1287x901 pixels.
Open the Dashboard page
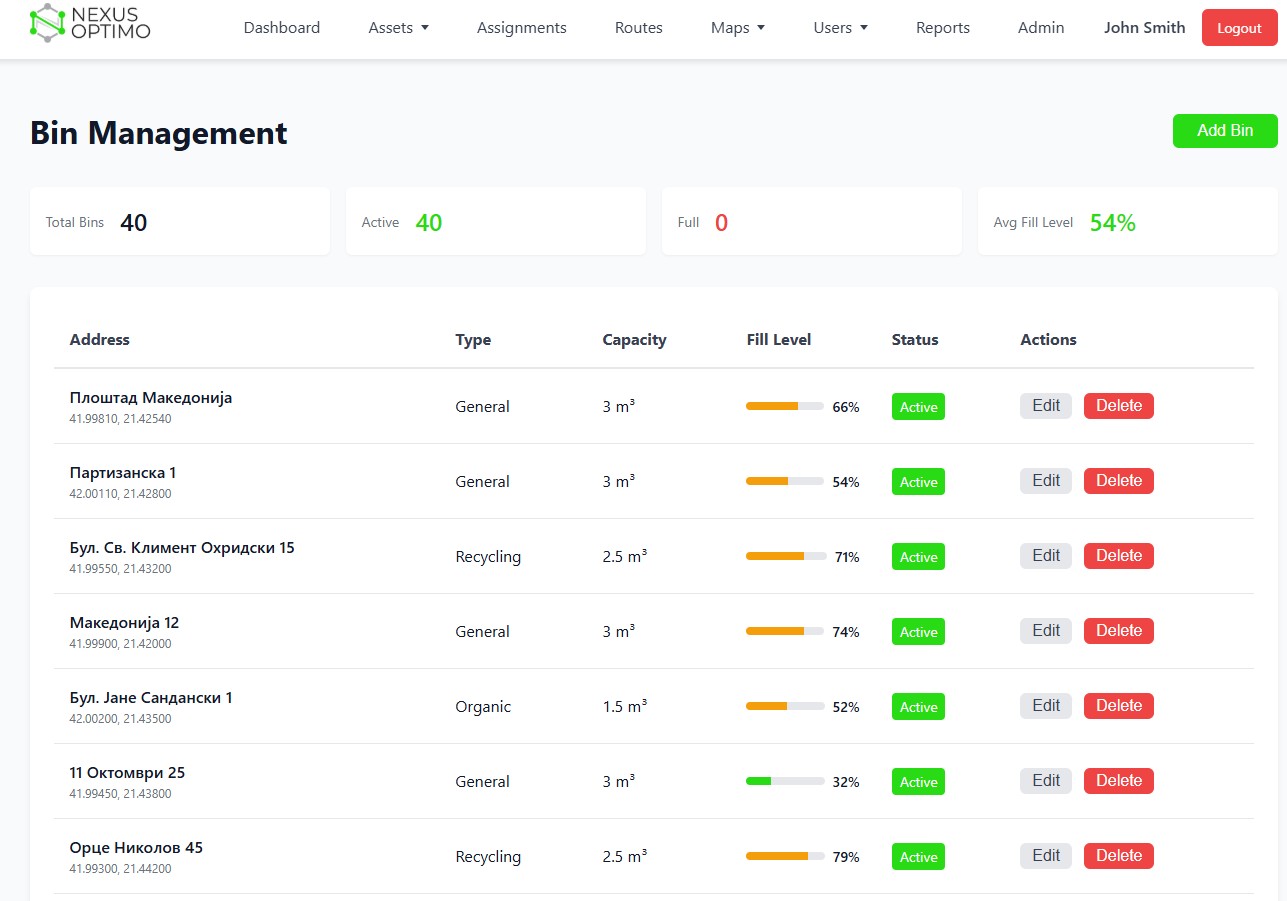282,28
